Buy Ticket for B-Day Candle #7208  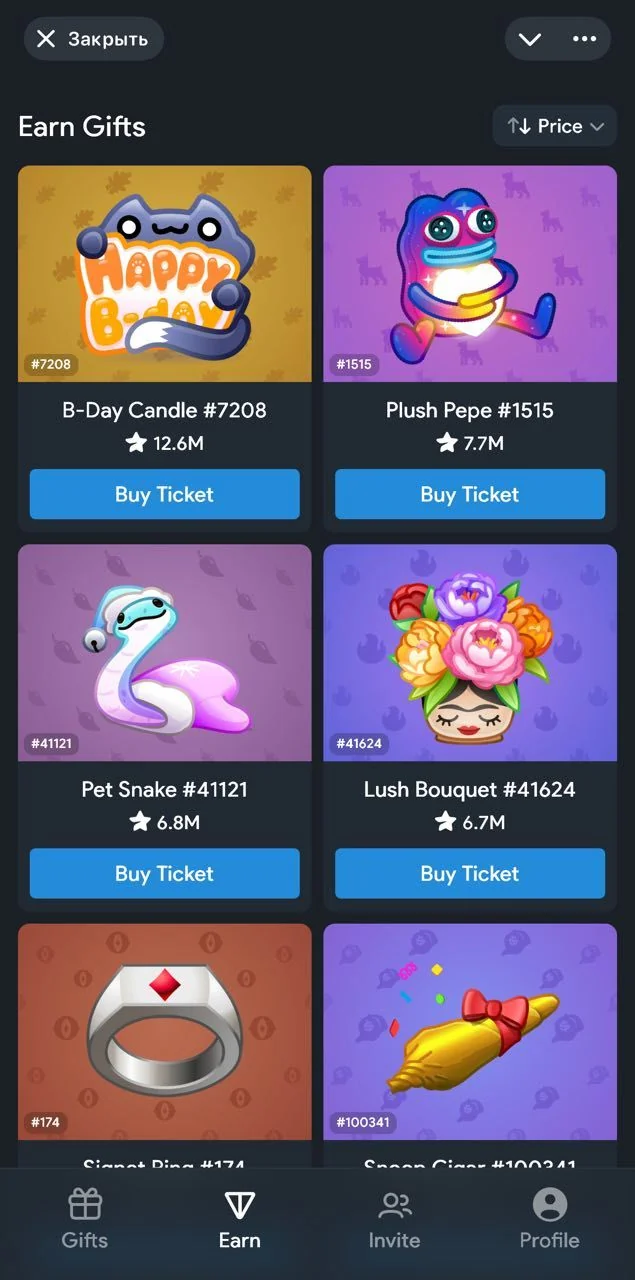coord(165,494)
